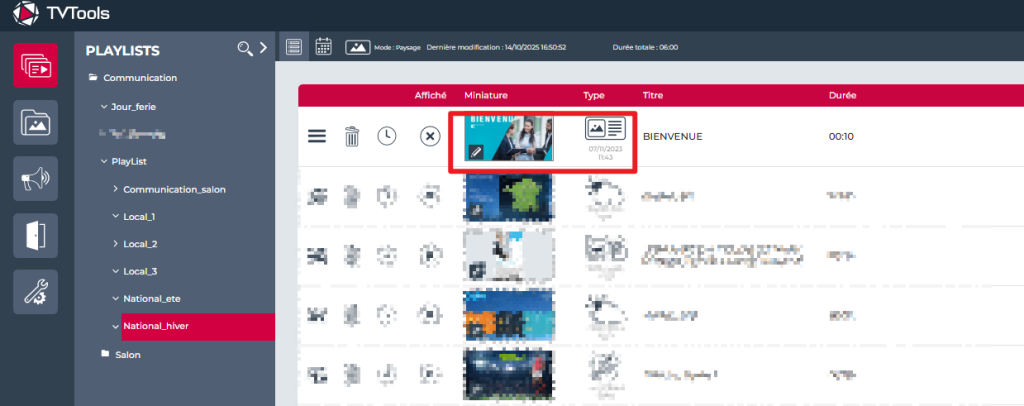Open the wrench settings icon
This screenshot has height=406, width=1024.
point(37,292)
